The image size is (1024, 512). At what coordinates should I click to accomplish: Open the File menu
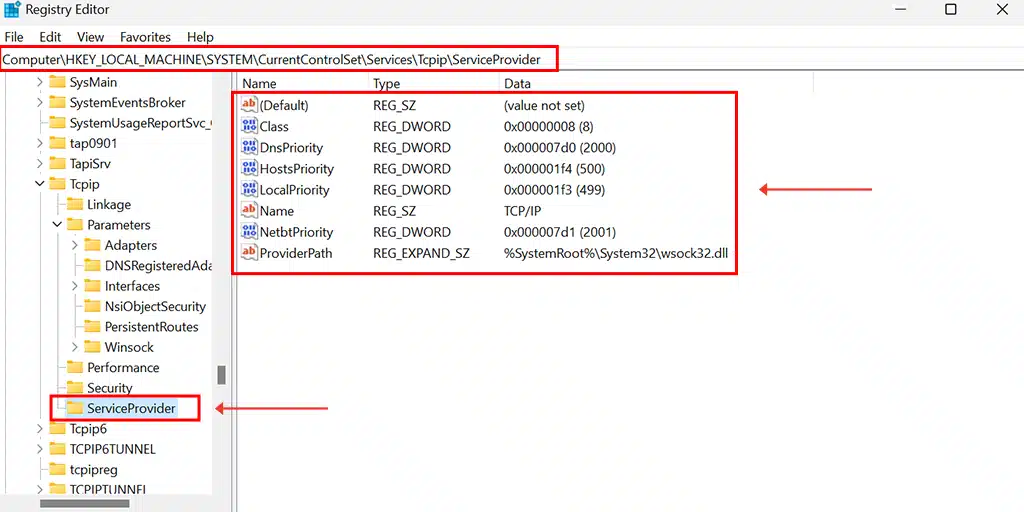click(14, 37)
